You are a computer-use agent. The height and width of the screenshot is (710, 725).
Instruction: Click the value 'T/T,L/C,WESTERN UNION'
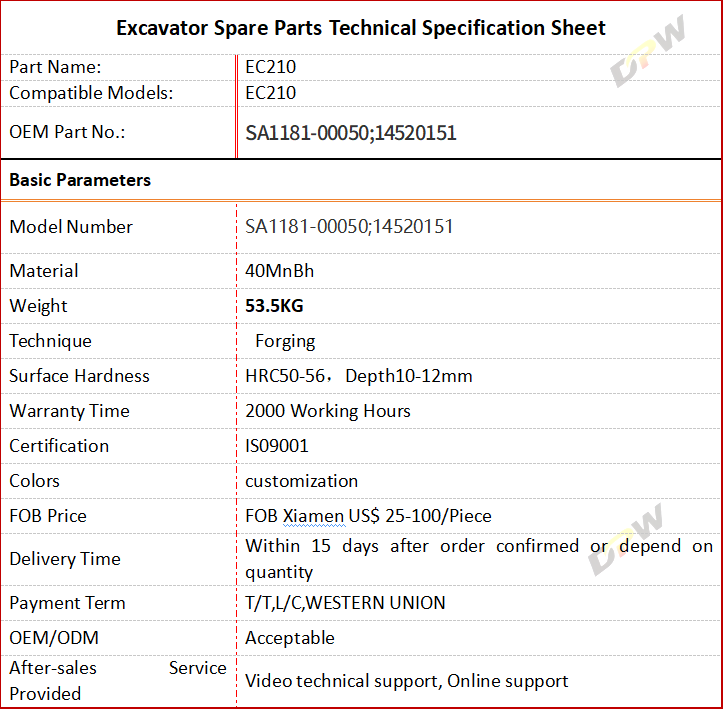(345, 603)
